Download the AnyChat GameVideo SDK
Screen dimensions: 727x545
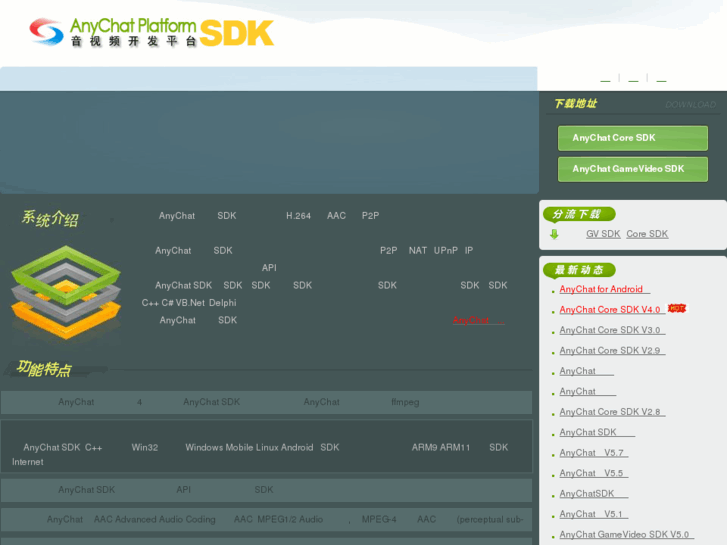[633, 169]
